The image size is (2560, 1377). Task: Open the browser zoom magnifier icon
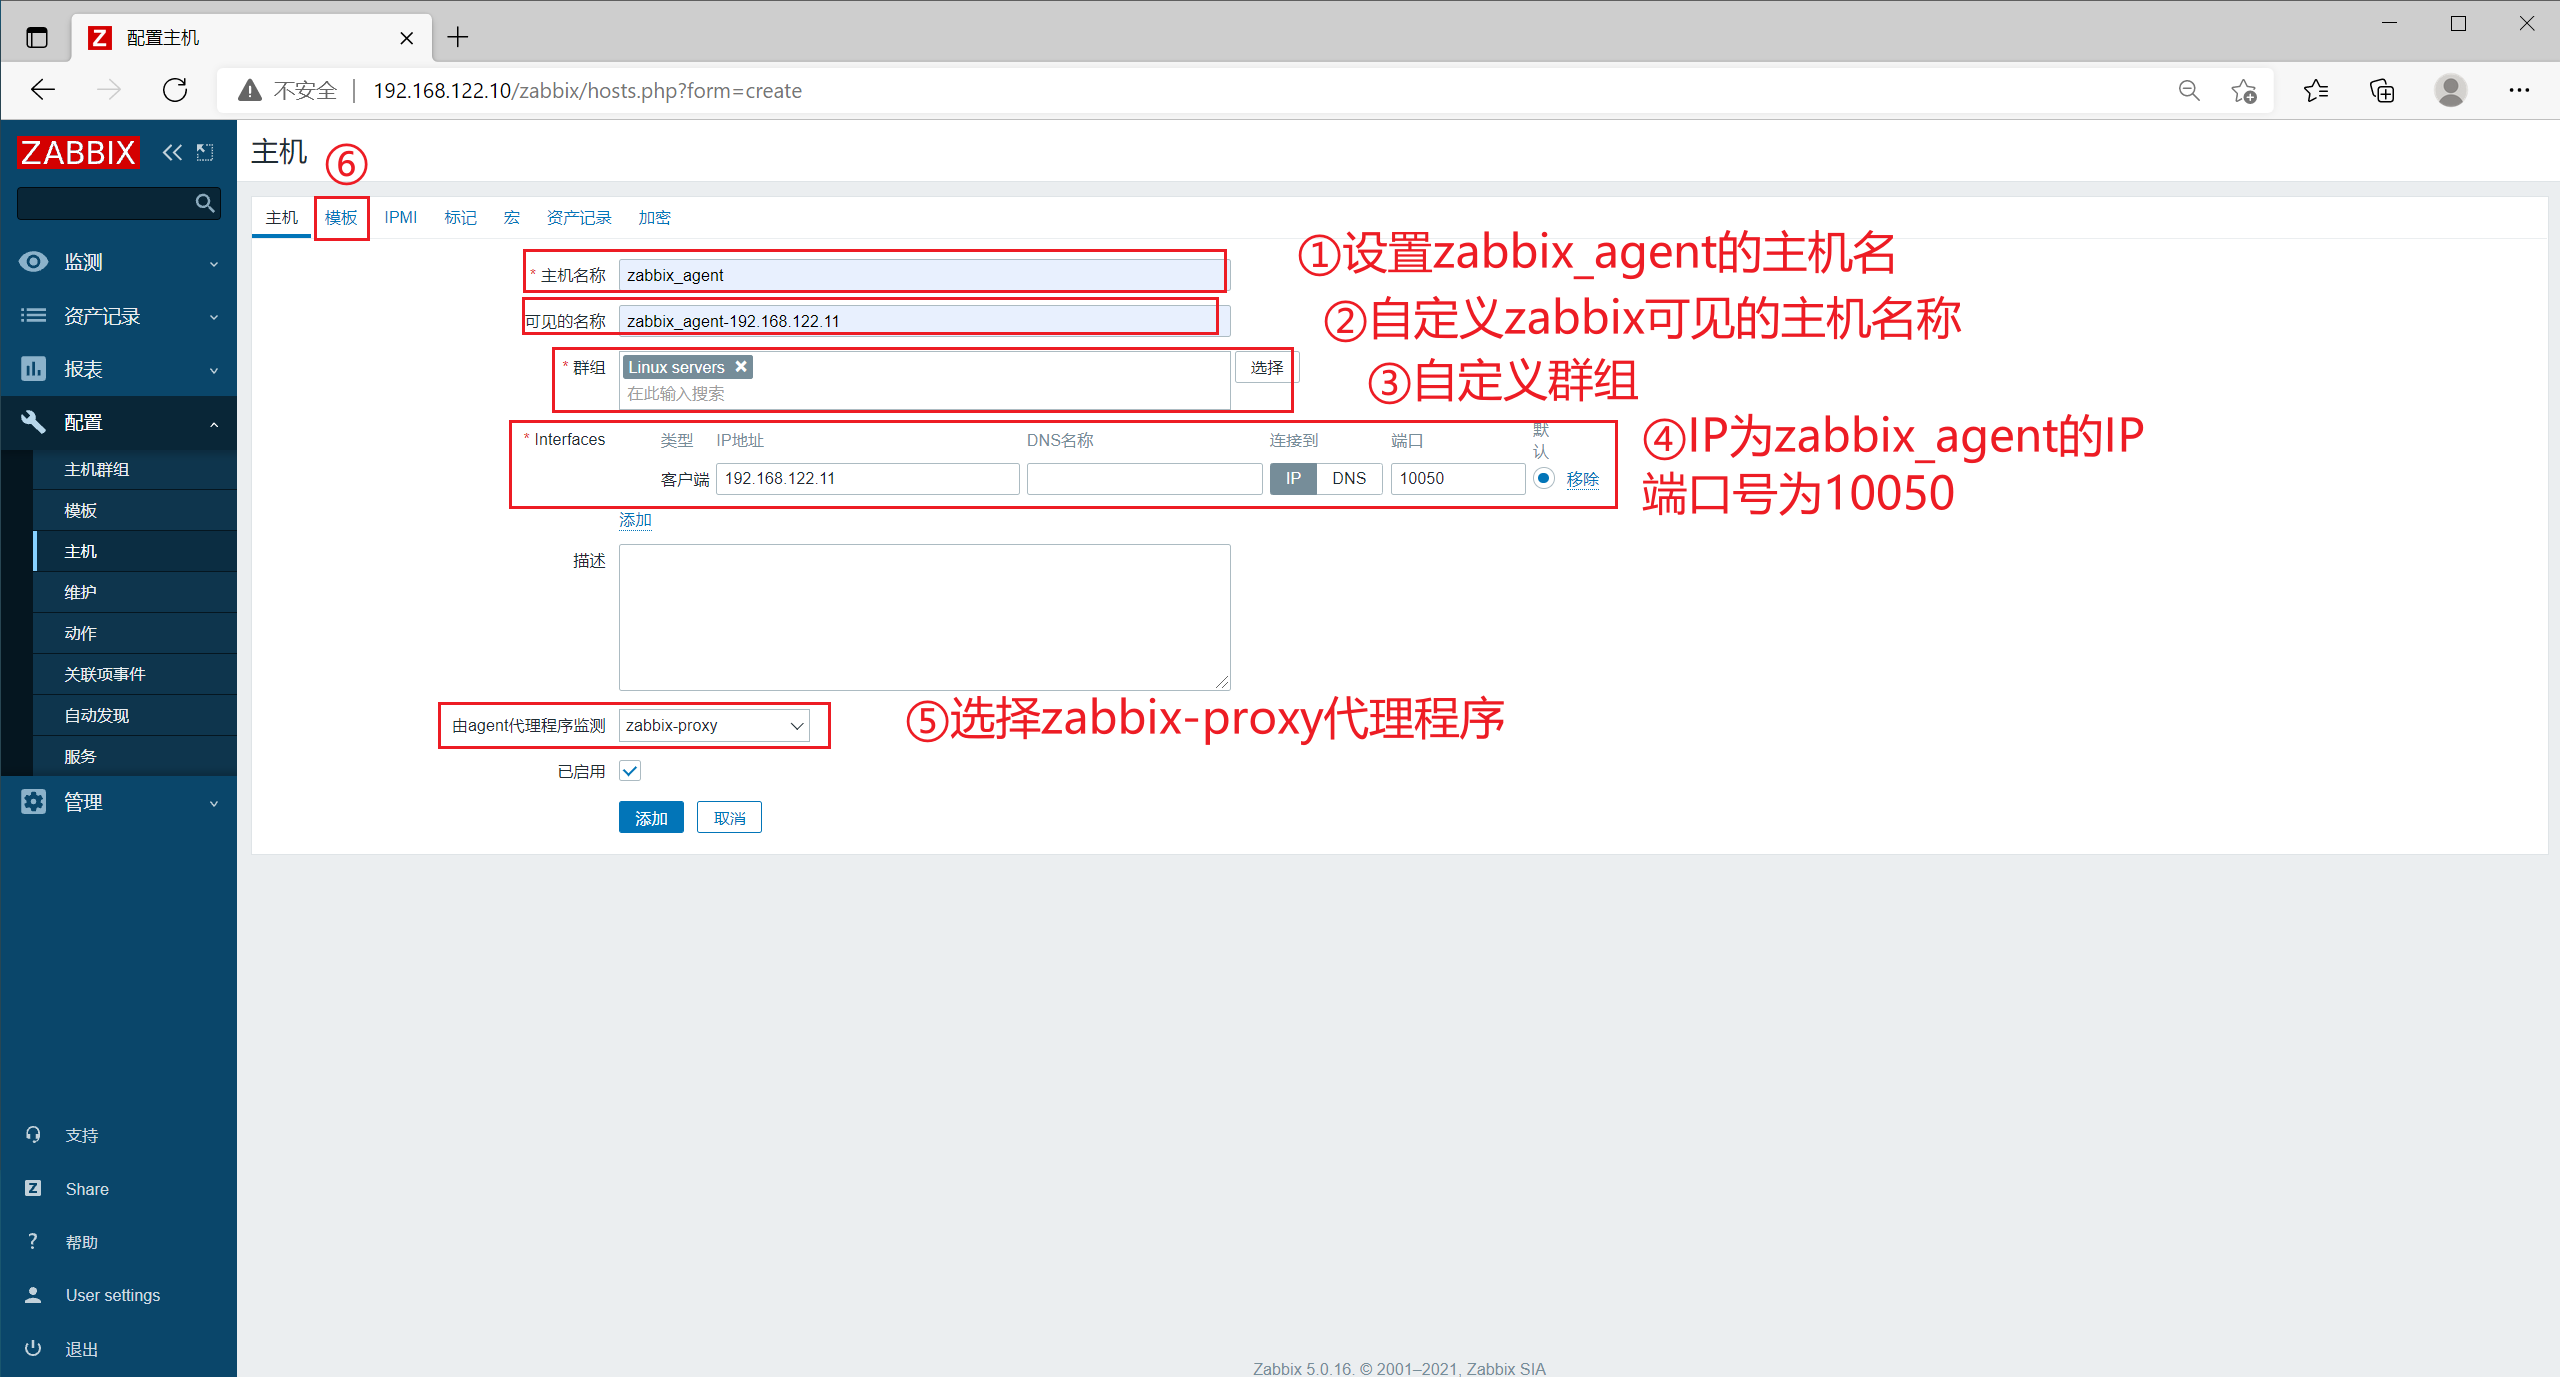pyautogui.click(x=2189, y=91)
